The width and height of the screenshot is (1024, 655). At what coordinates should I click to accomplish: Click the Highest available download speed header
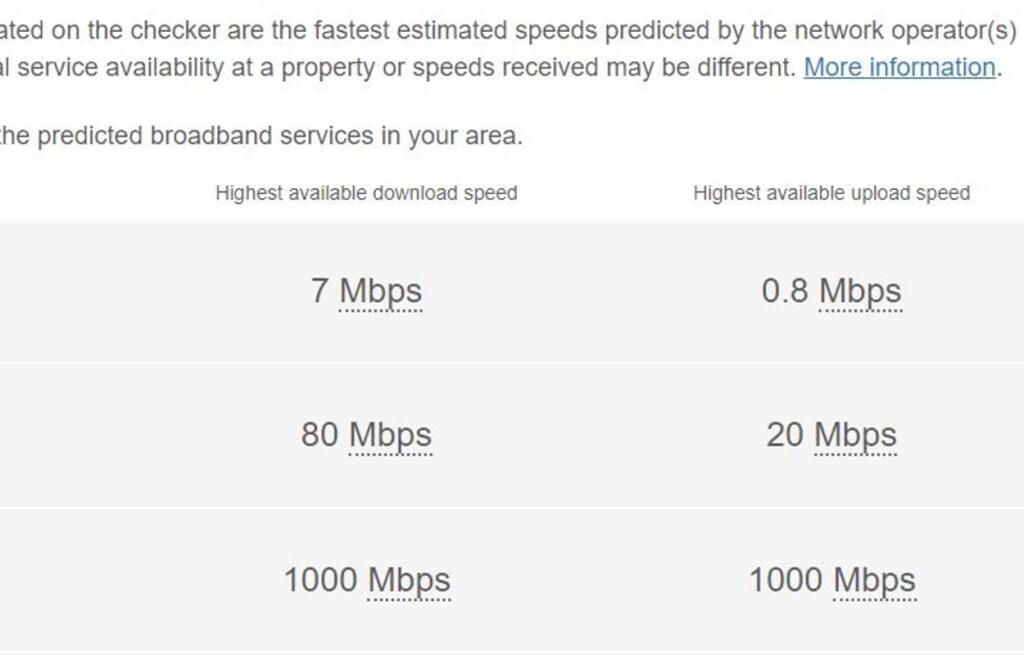(366, 193)
